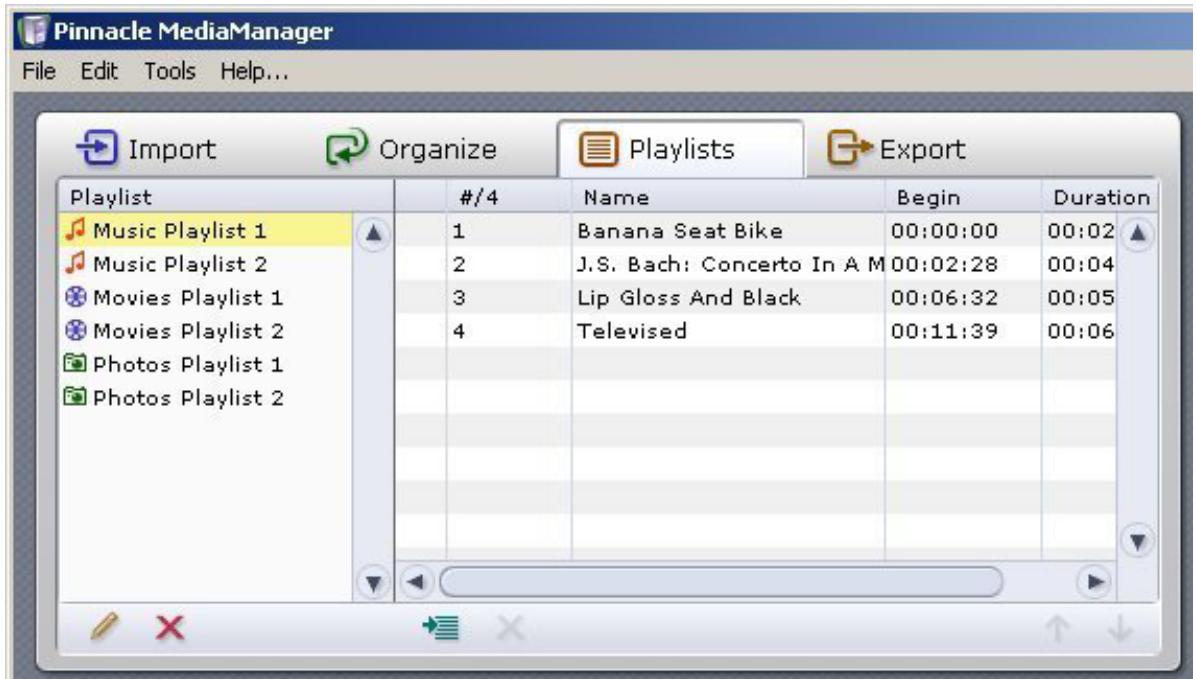Image resolution: width=1196 pixels, height=679 pixels.
Task: Click the move item down arrow icon
Action: 1120,629
